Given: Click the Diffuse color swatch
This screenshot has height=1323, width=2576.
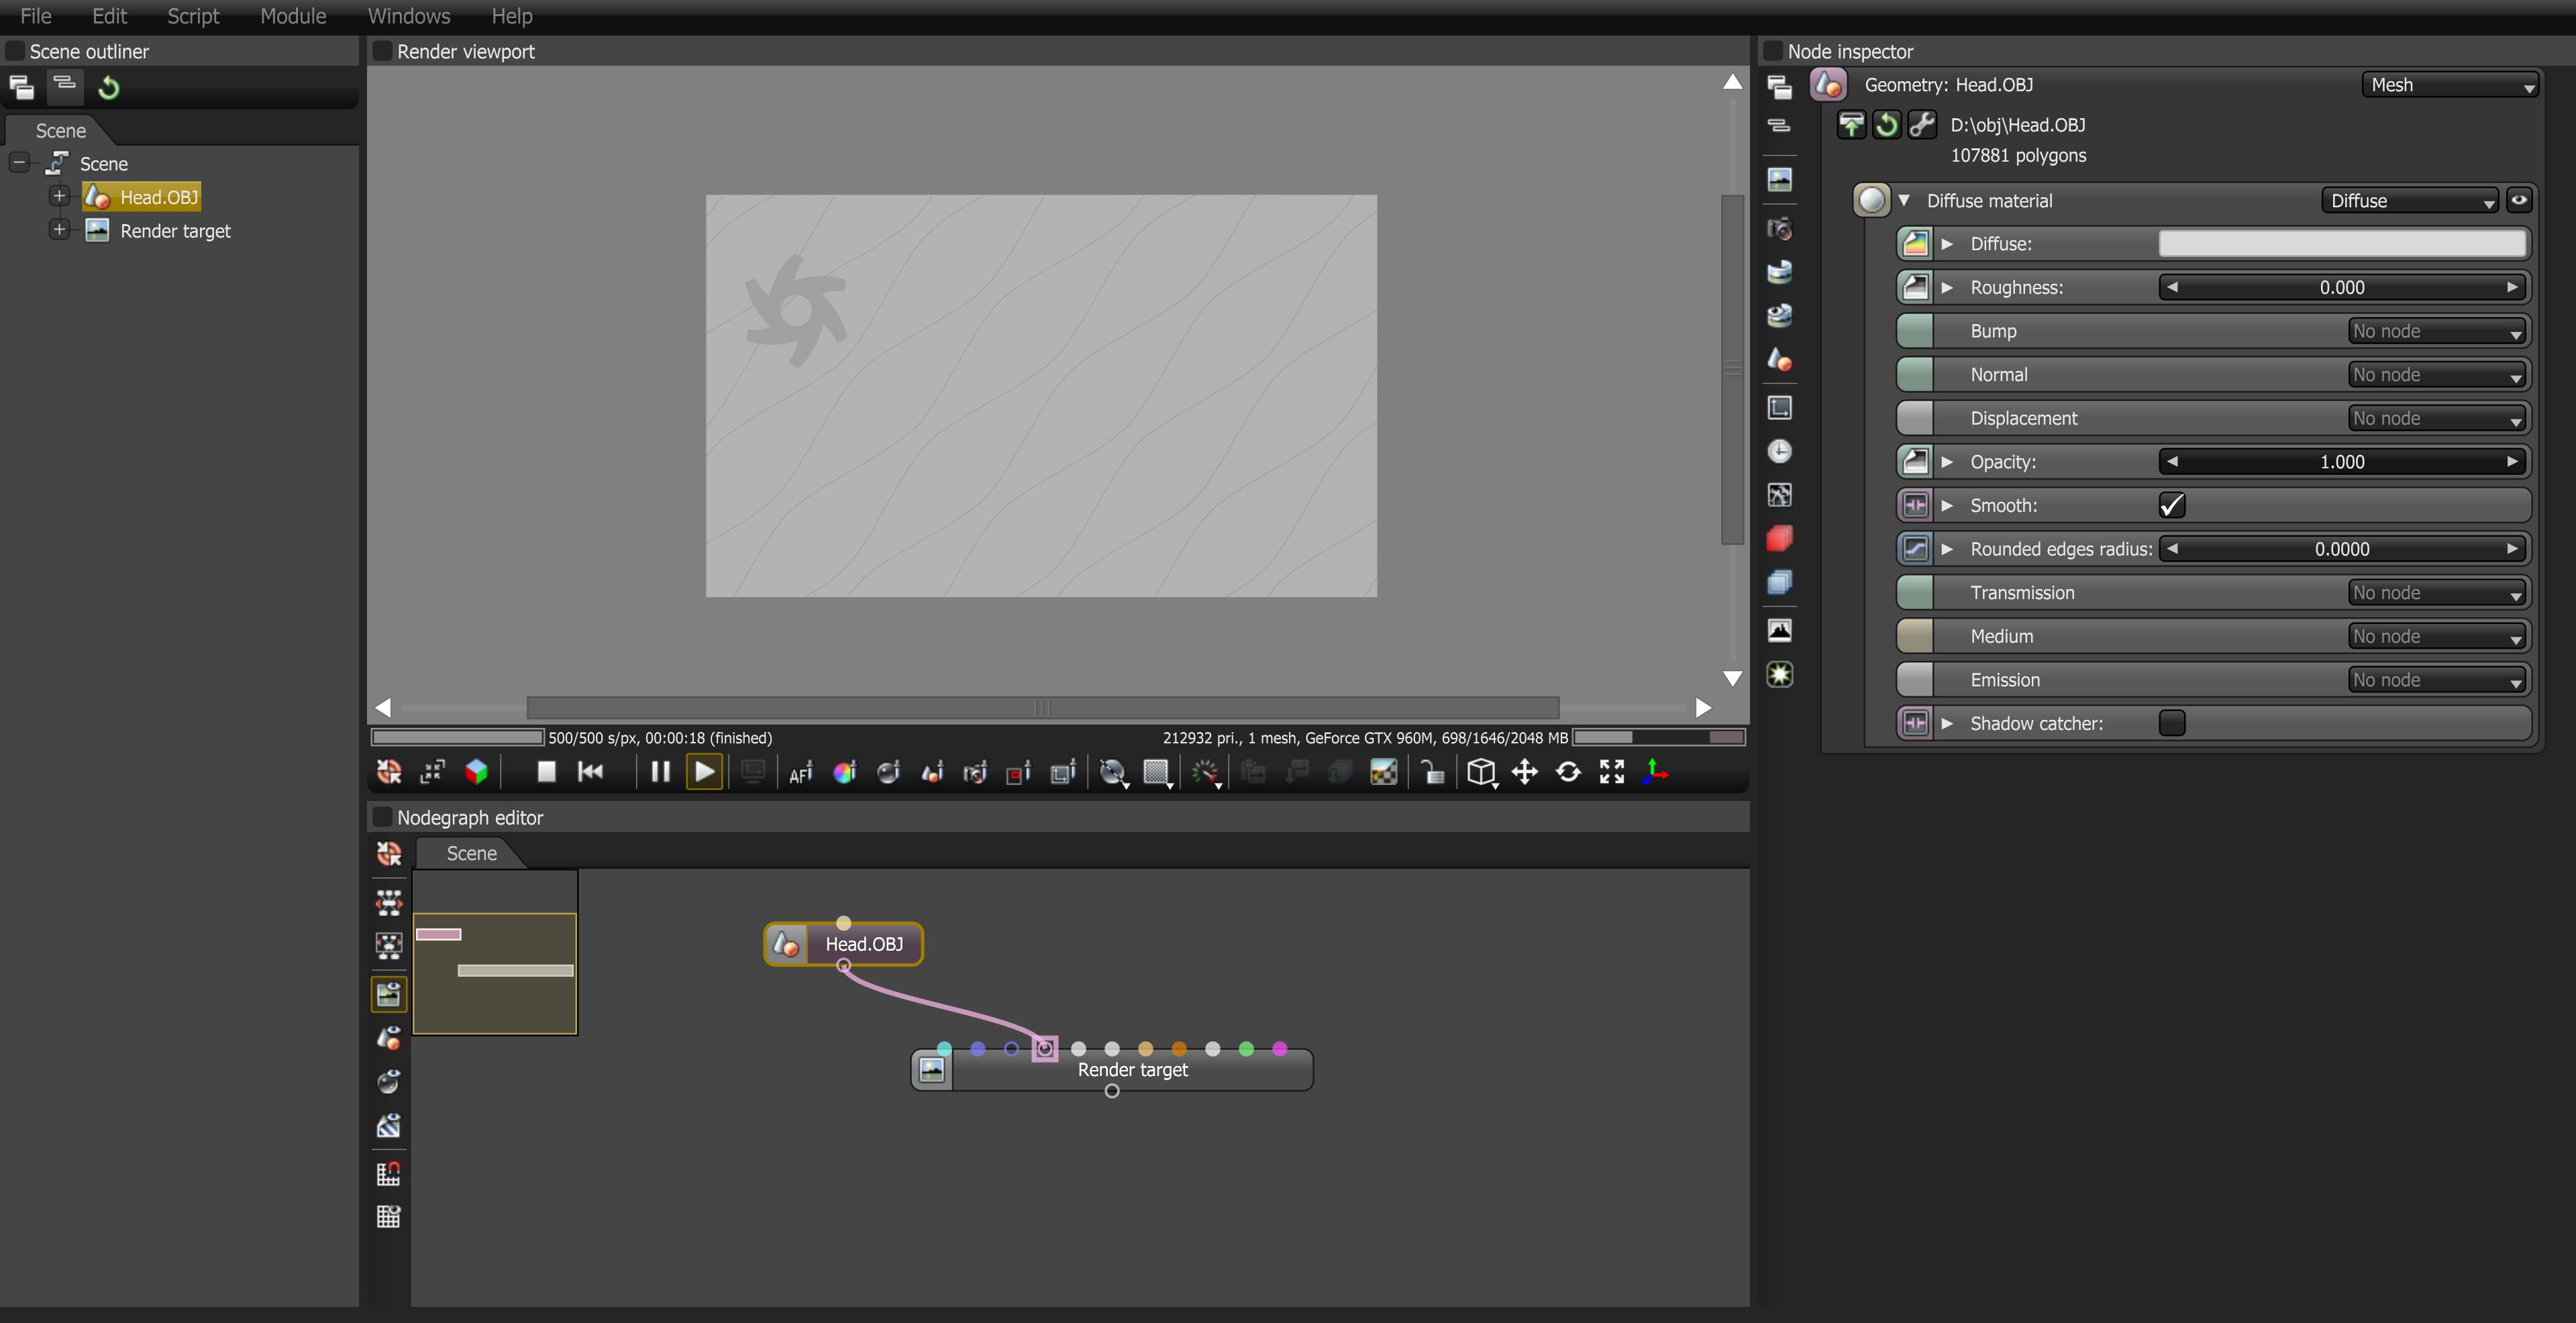Looking at the screenshot, I should point(2341,243).
